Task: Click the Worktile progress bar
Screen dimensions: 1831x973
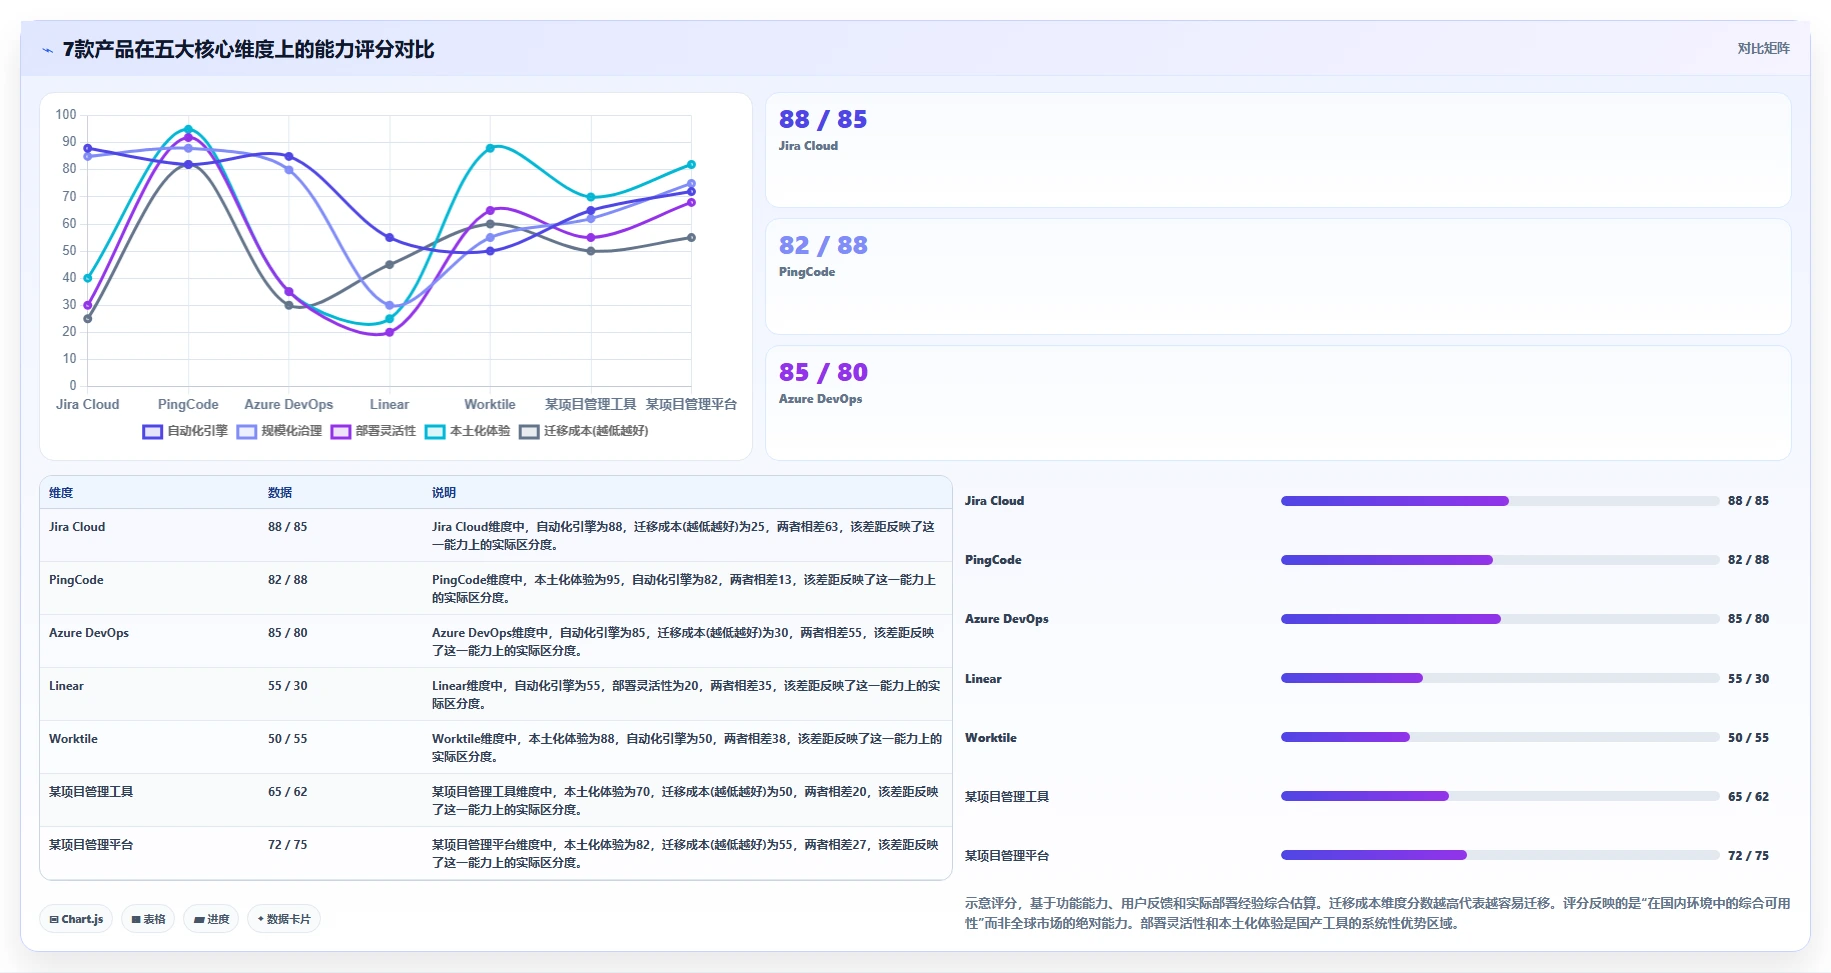Action: click(x=1500, y=737)
